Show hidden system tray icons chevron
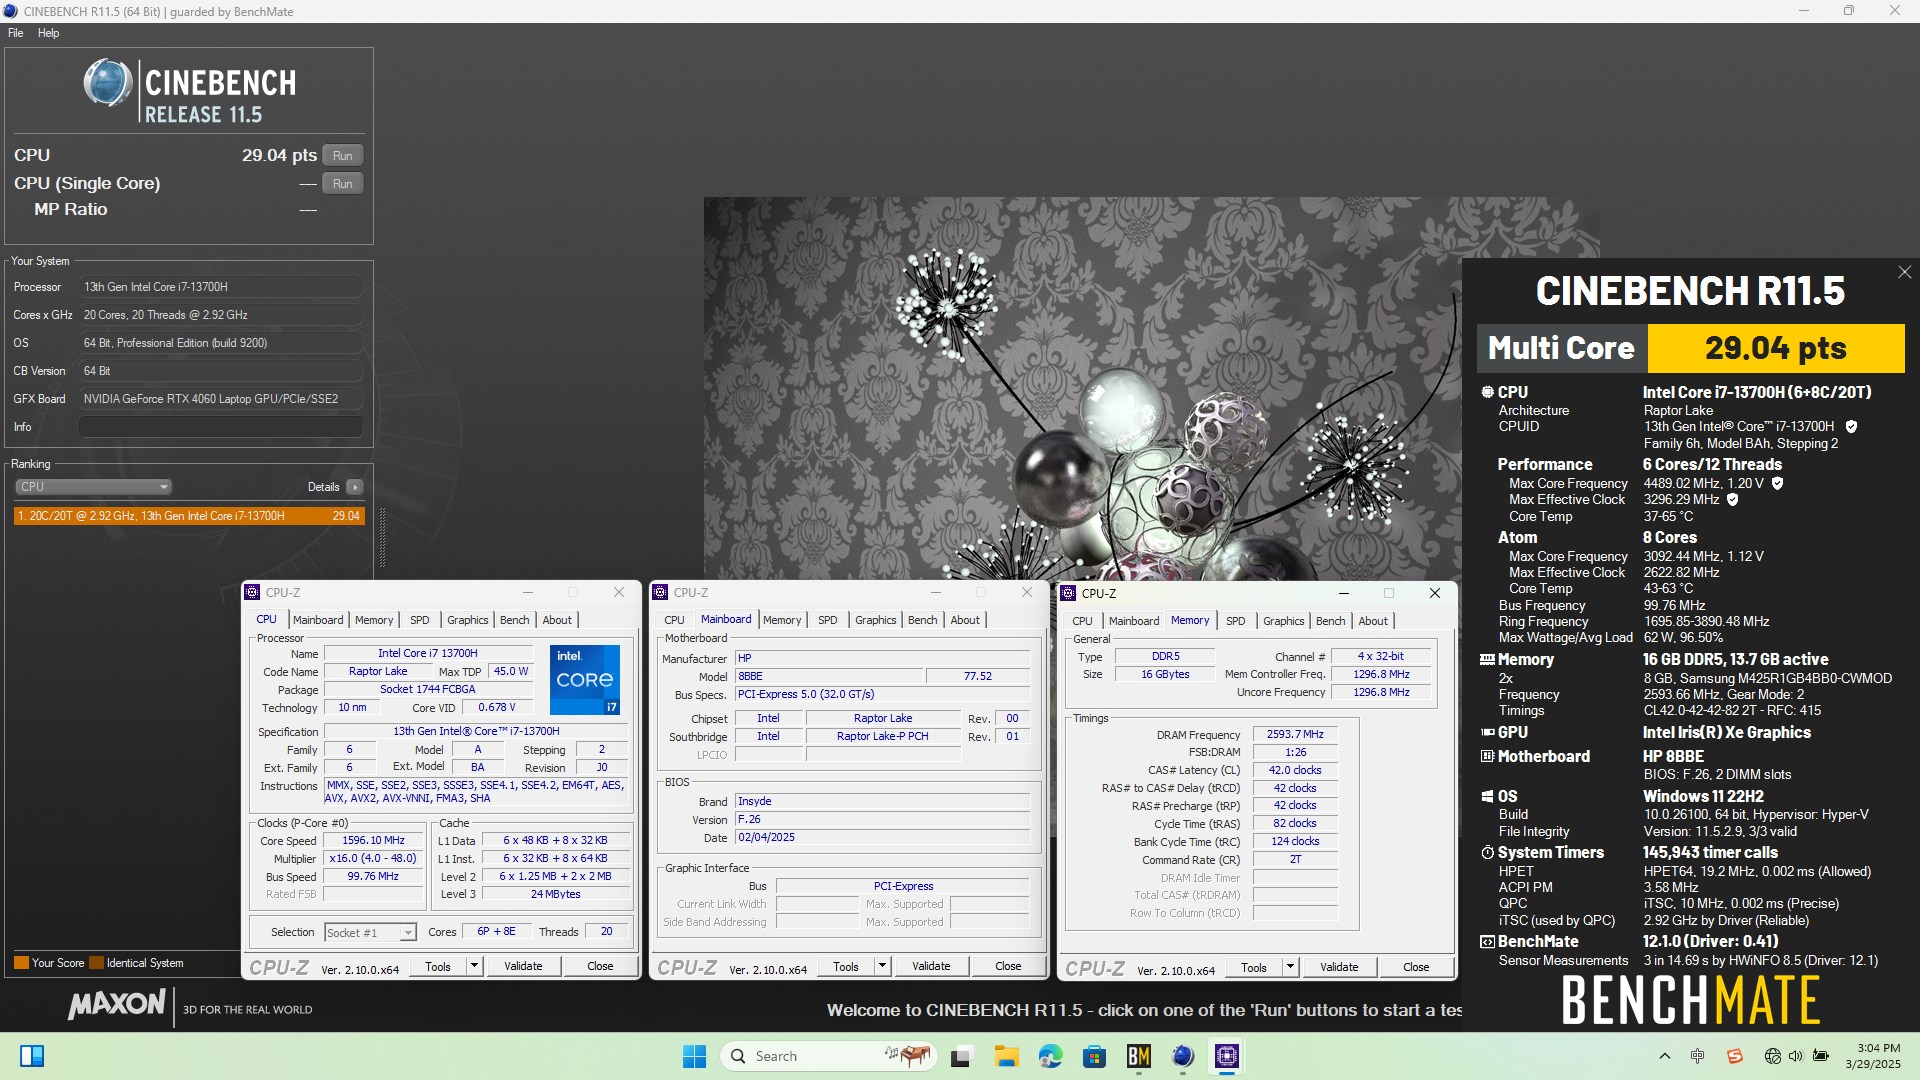 click(x=1664, y=1056)
